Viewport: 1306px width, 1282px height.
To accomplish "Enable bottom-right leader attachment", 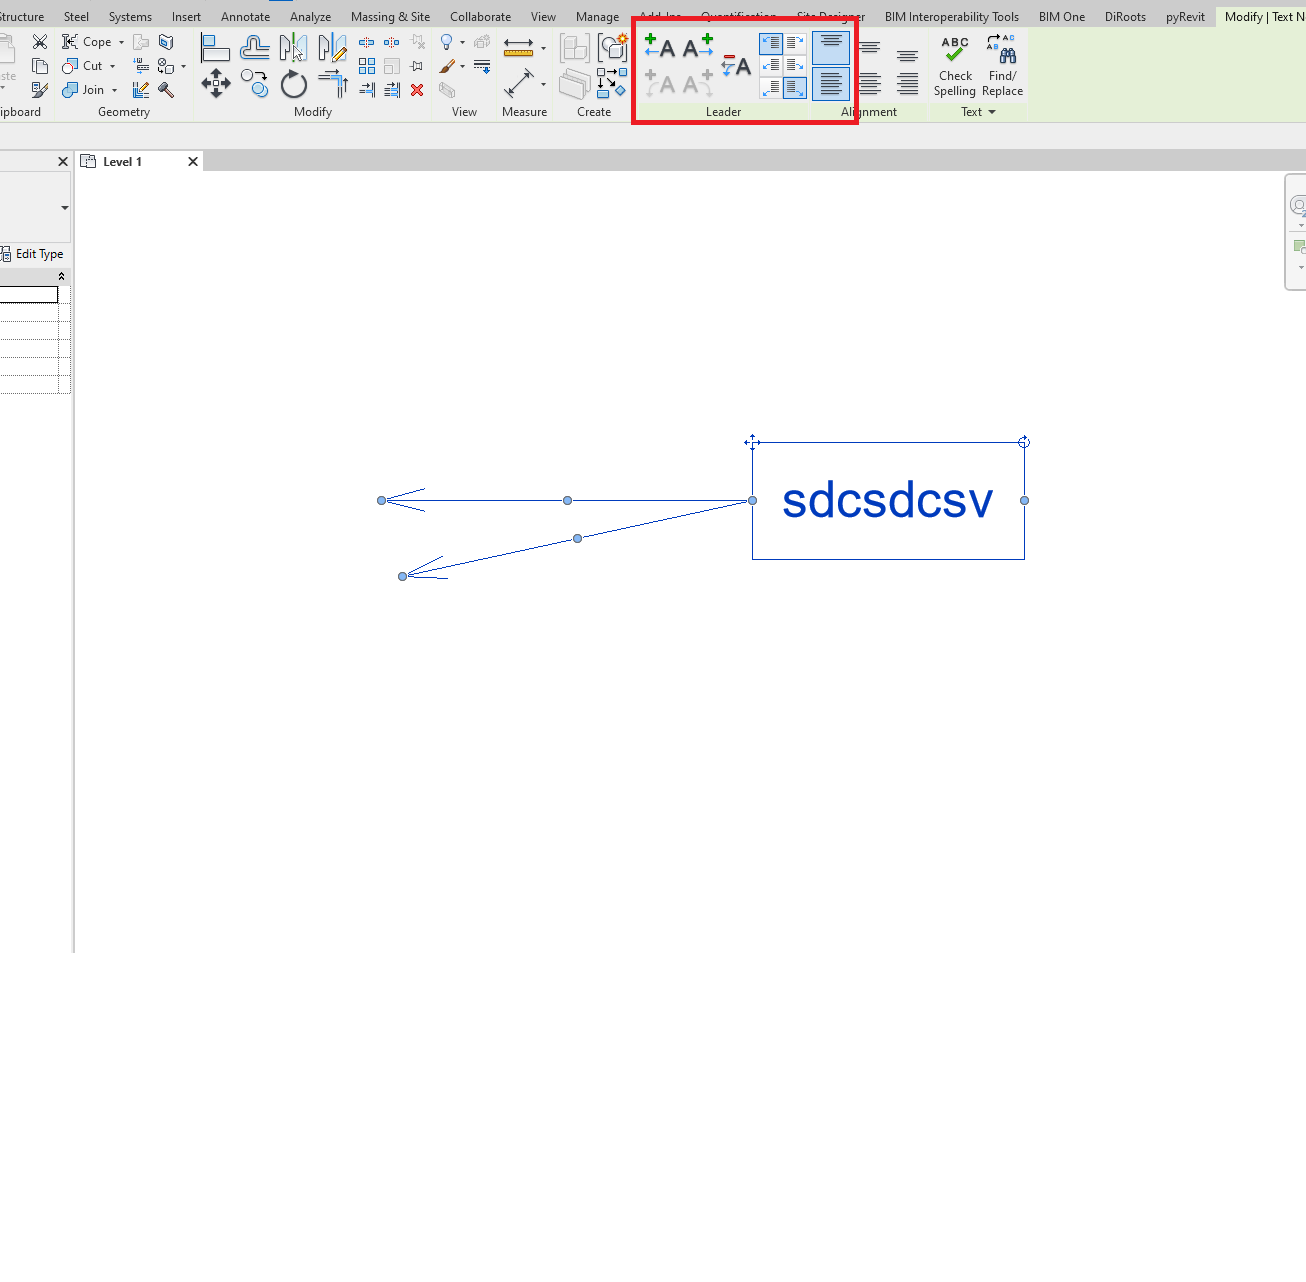I will coord(795,88).
